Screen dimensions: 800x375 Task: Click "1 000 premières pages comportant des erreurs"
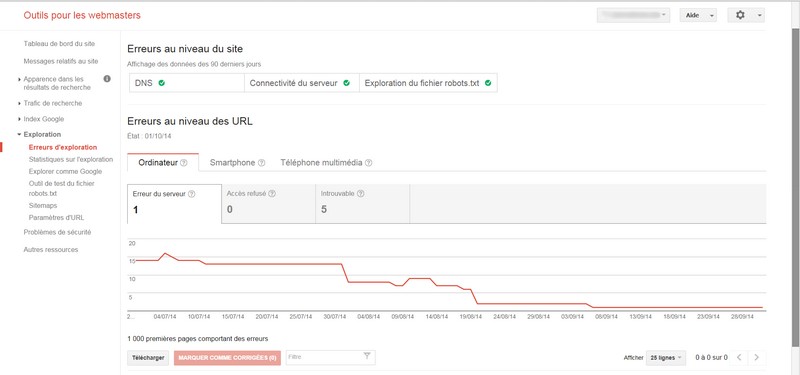click(x=197, y=338)
